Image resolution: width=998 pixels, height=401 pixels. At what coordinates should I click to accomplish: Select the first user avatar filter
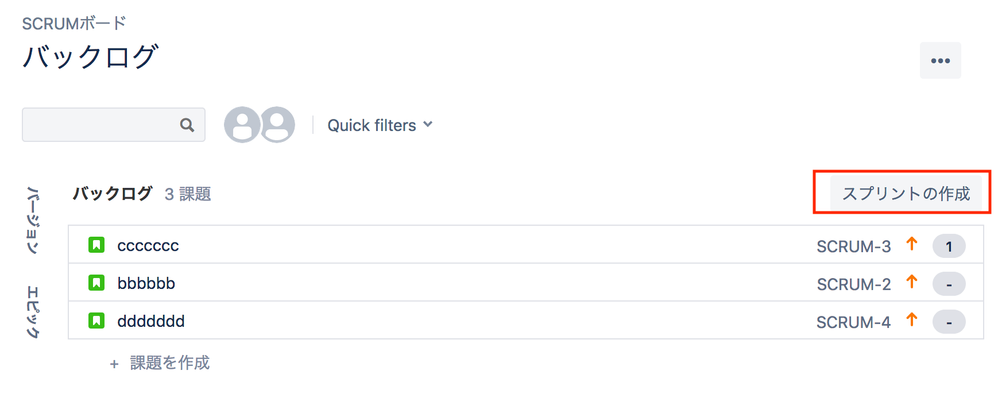click(242, 125)
